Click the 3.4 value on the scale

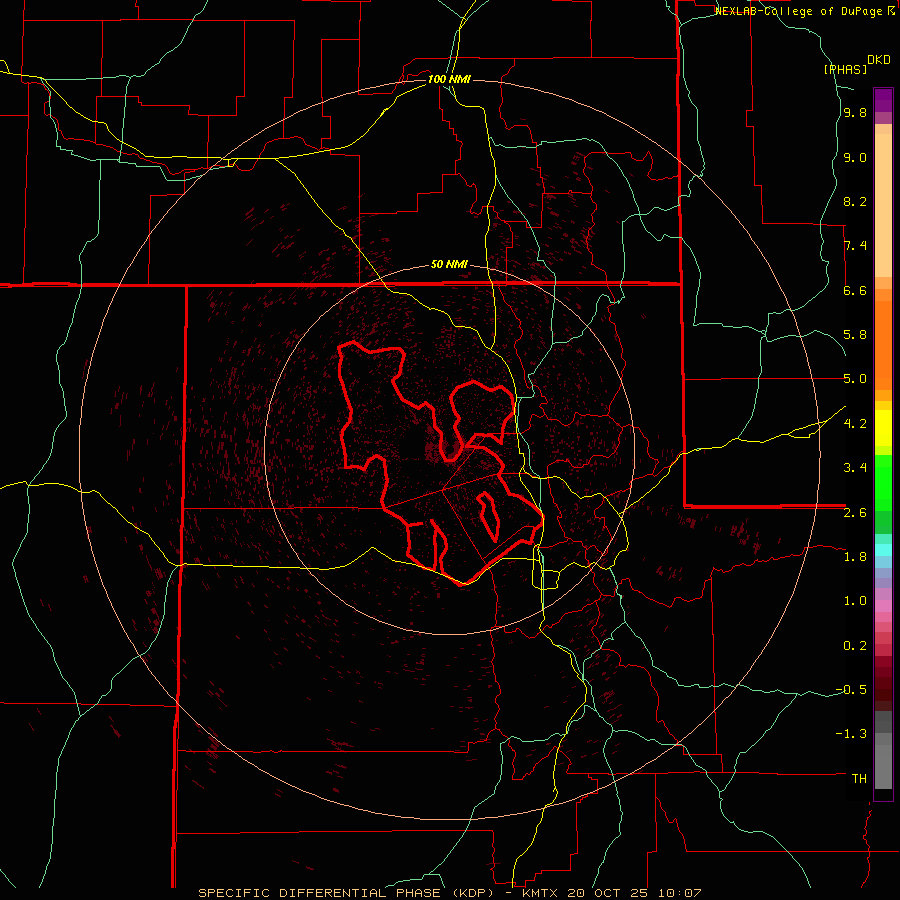pyautogui.click(x=855, y=468)
